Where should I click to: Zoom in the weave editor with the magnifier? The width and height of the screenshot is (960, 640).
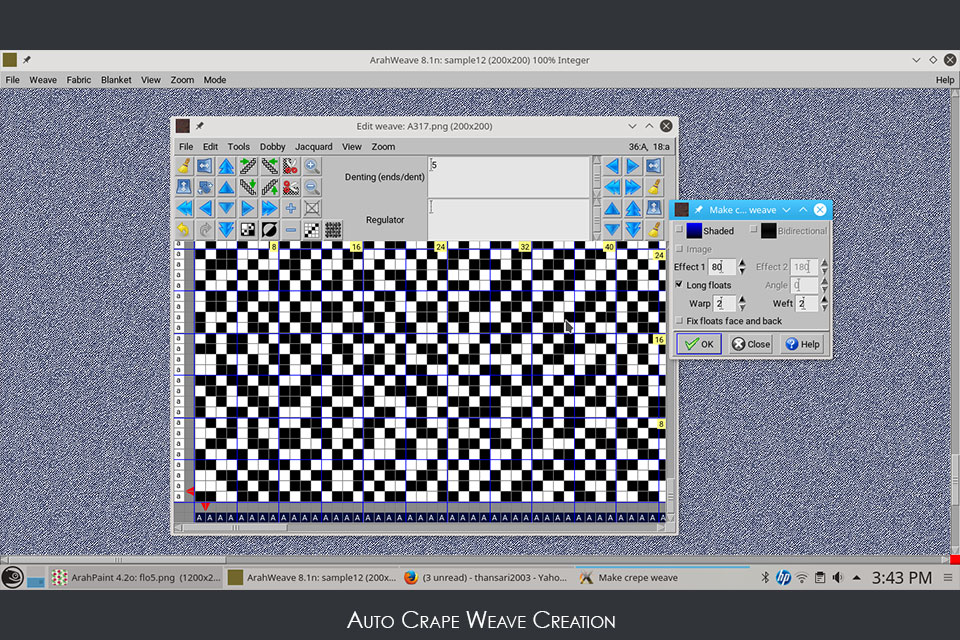pos(312,166)
